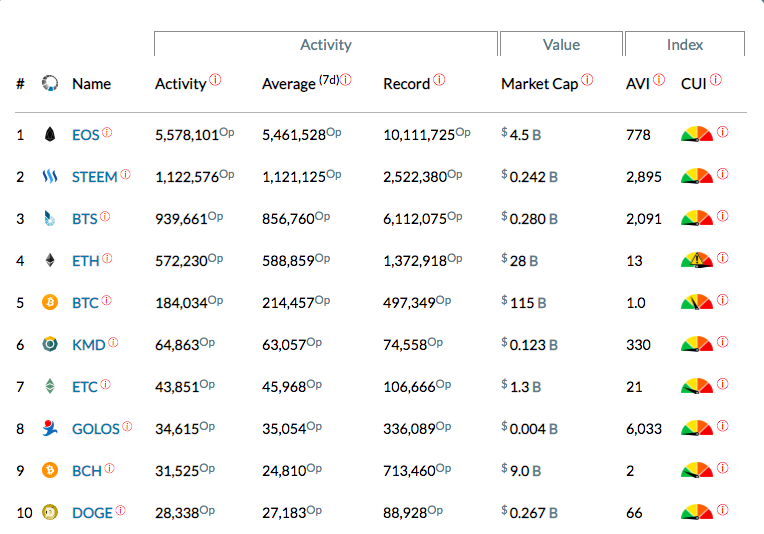Click the info icon beside ETH name
This screenshot has width=764, height=534.
107,258
